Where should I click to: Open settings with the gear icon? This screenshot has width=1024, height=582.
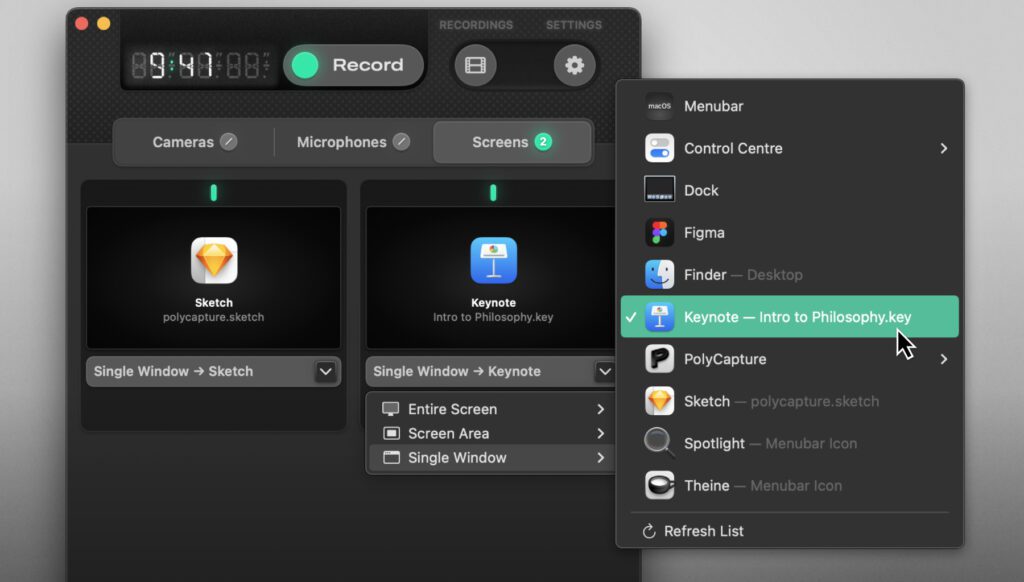tap(574, 66)
